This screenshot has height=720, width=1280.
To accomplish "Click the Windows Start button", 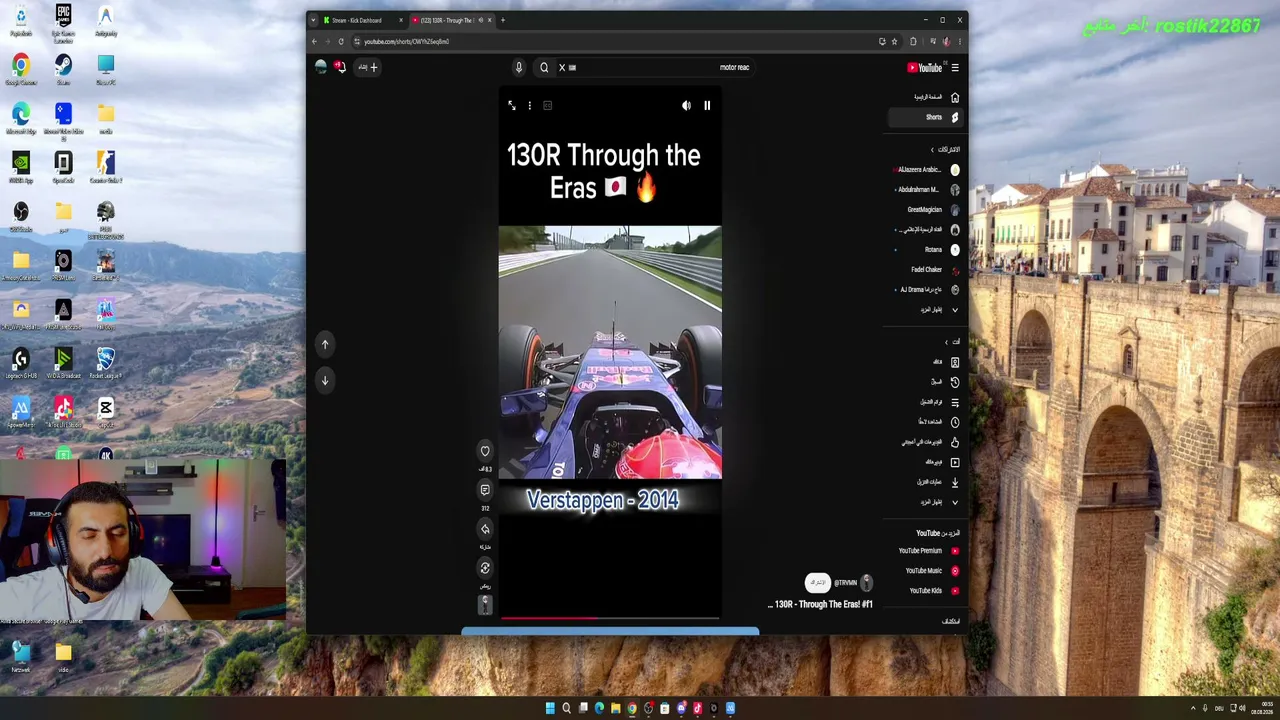I will click(x=550, y=708).
